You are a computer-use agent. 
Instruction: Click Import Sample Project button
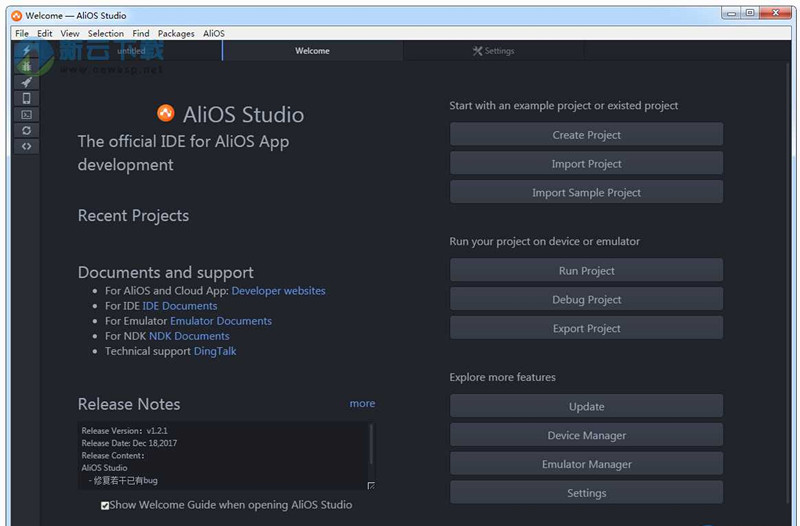tap(586, 193)
